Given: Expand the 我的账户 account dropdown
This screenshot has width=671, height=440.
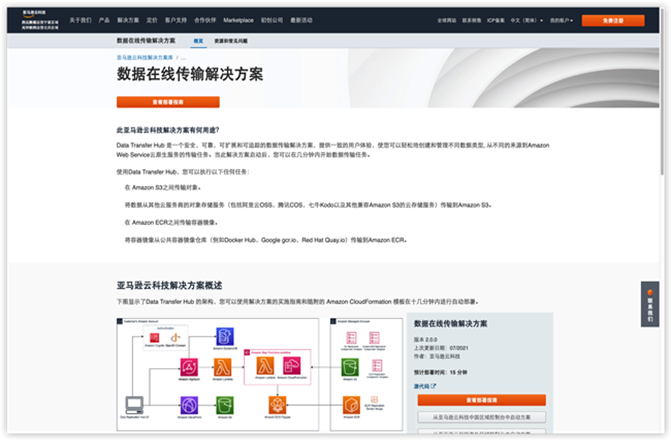Looking at the screenshot, I should [x=561, y=21].
